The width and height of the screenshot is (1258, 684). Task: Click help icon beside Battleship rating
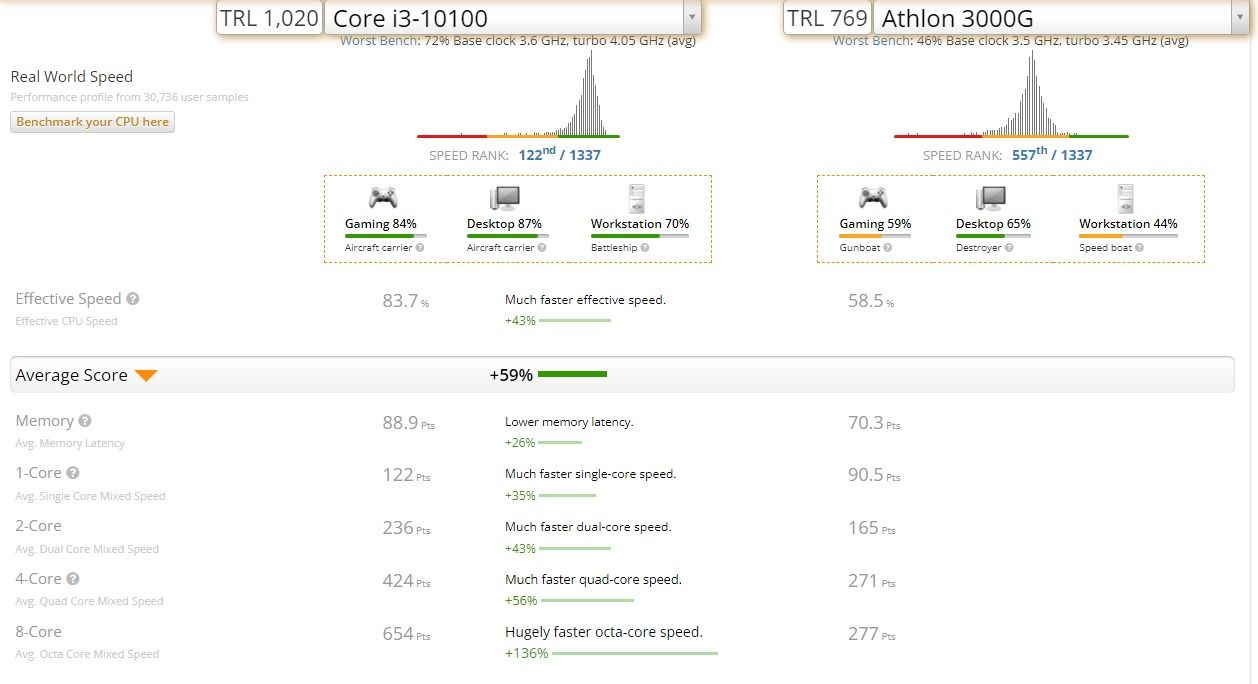pos(645,248)
